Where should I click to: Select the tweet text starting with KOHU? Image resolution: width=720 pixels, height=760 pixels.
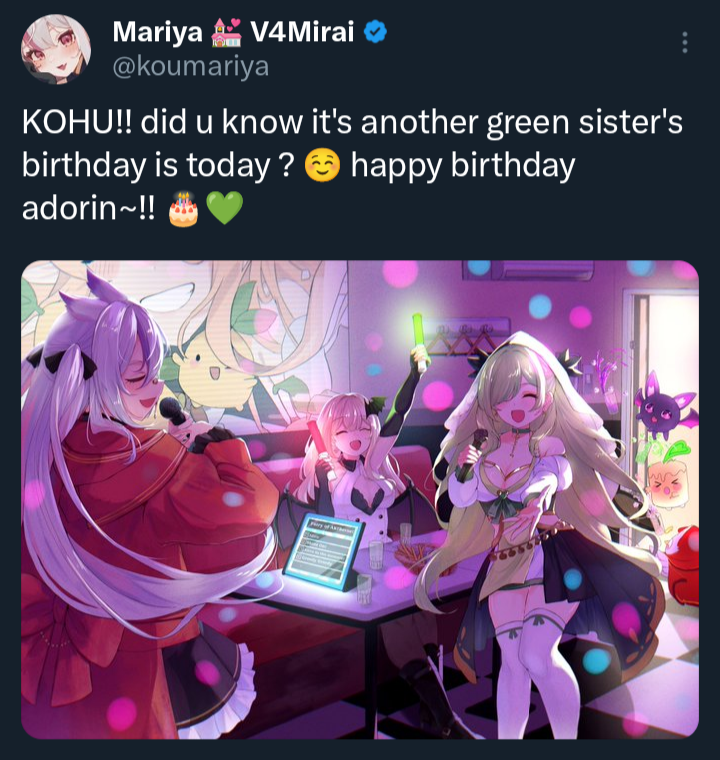coord(352,165)
